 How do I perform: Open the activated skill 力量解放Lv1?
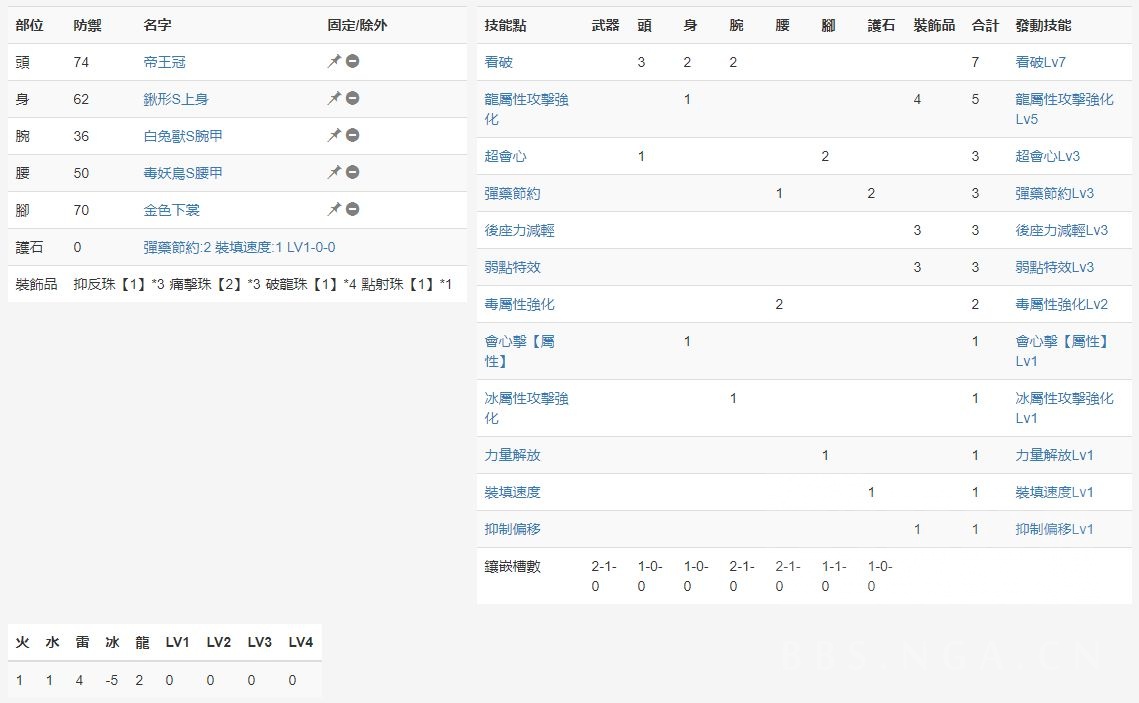click(1054, 455)
